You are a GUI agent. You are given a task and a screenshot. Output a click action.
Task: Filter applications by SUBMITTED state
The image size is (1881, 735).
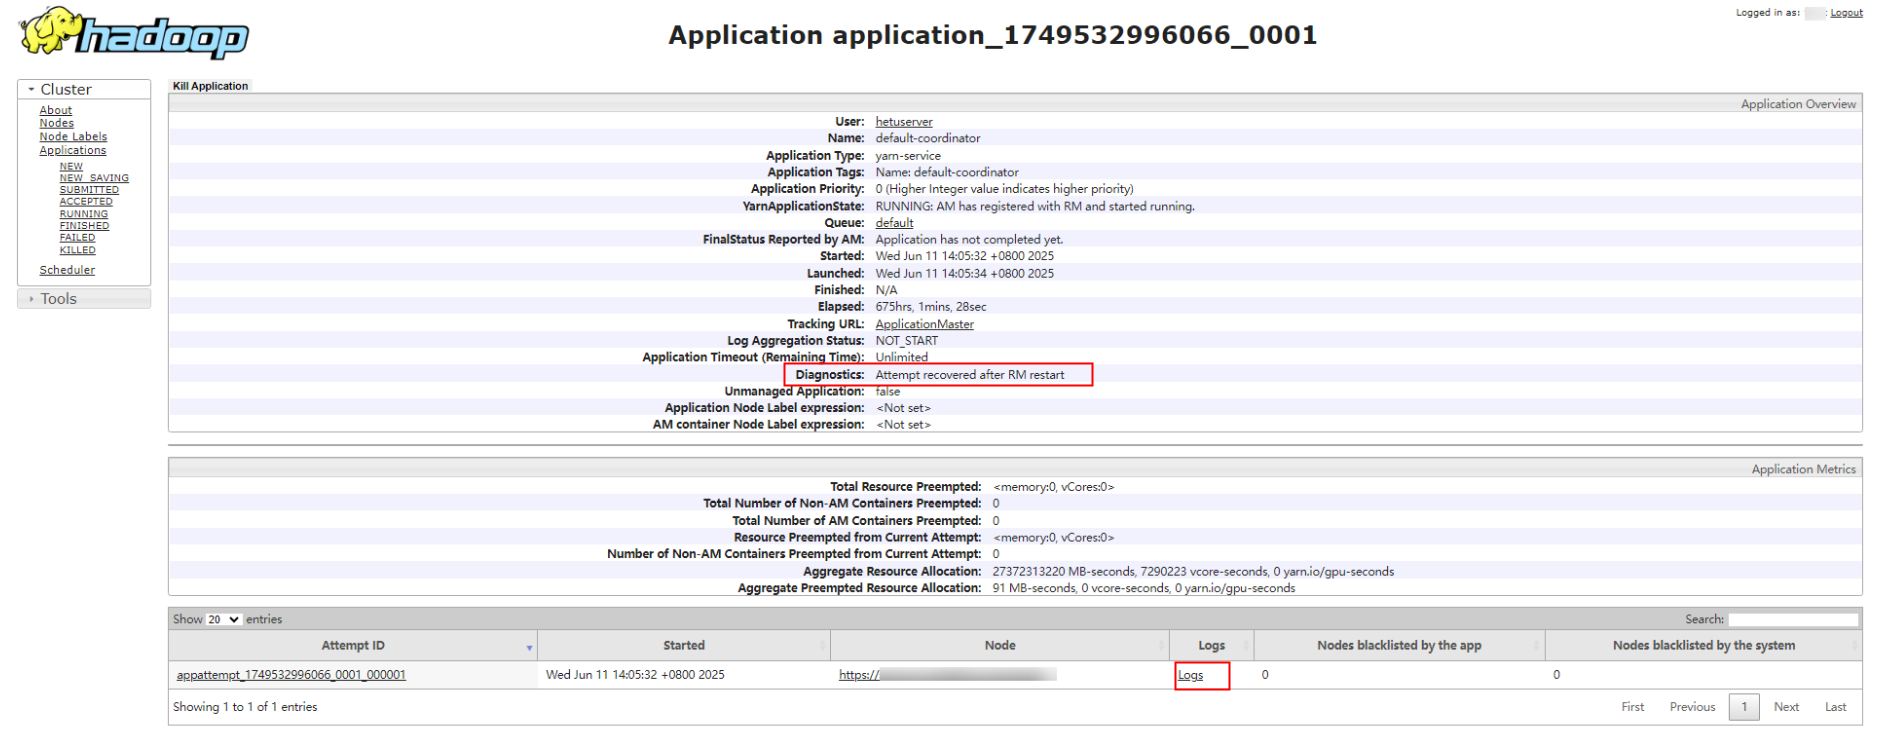pyautogui.click(x=89, y=190)
